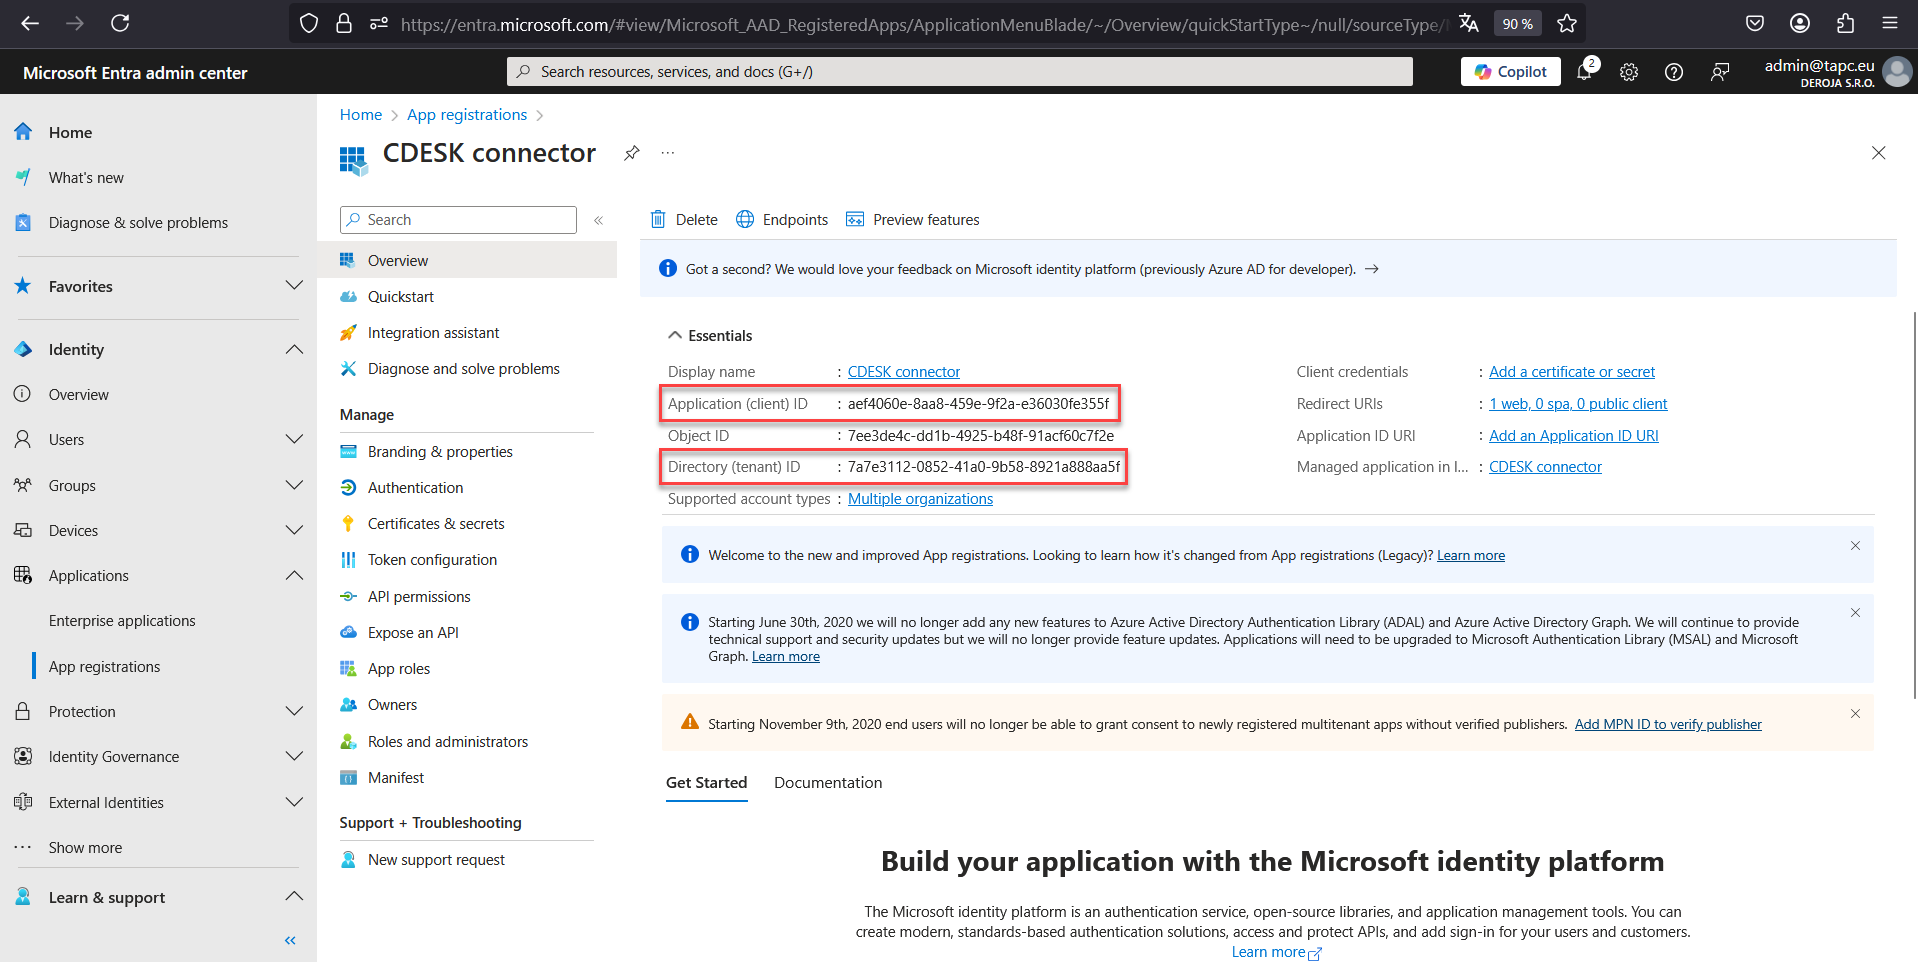Expand the Devices menu

(294, 530)
